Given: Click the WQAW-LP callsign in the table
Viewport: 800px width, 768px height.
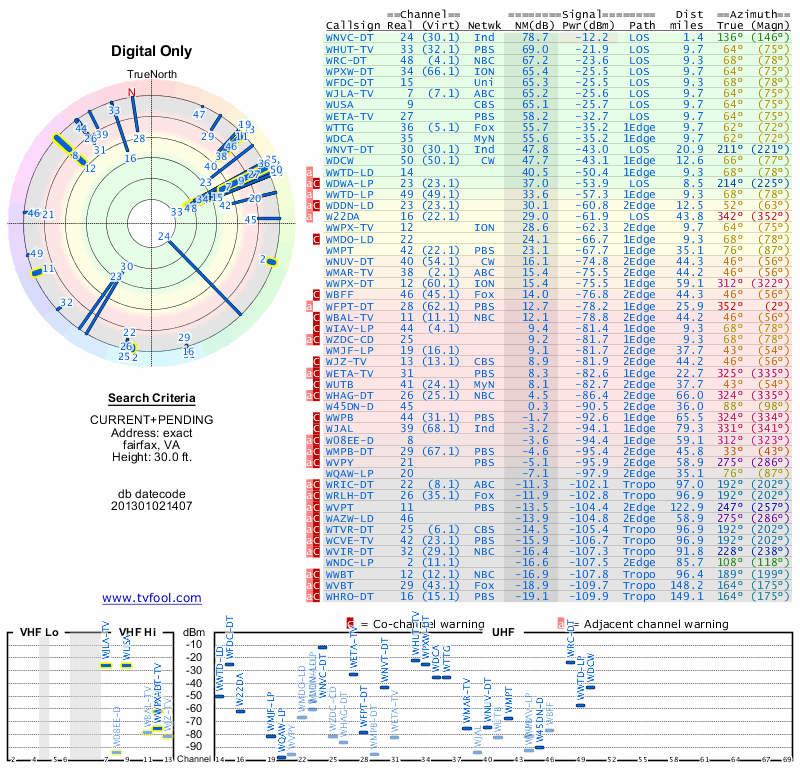Looking at the screenshot, I should pyautogui.click(x=349, y=474).
